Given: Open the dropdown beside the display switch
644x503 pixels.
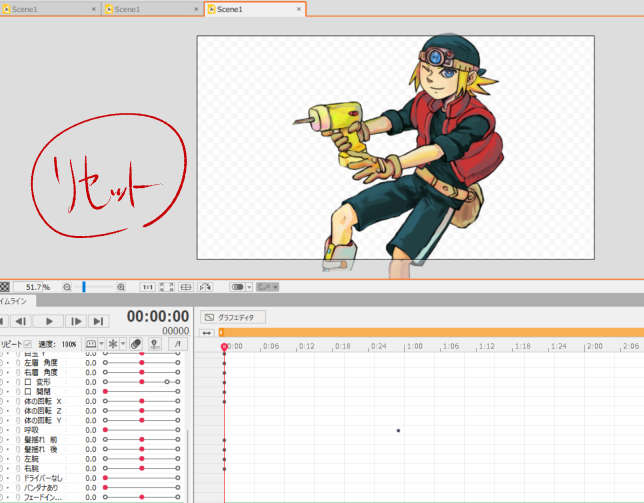Looking at the screenshot, I should click(249, 287).
